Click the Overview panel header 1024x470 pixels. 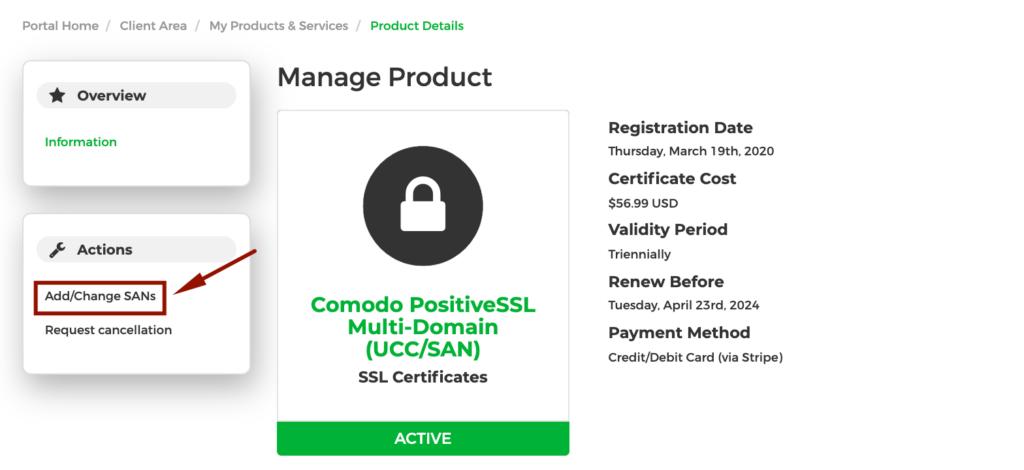pyautogui.click(x=136, y=95)
